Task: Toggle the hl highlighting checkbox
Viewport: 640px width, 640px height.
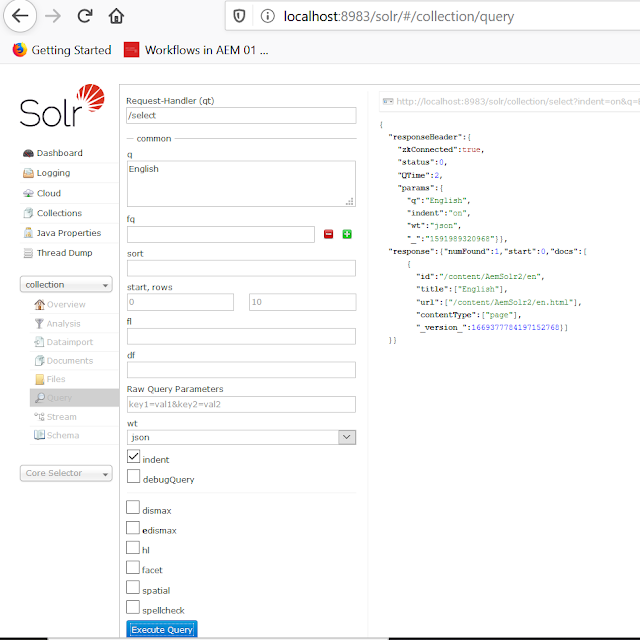Action: pos(133,547)
